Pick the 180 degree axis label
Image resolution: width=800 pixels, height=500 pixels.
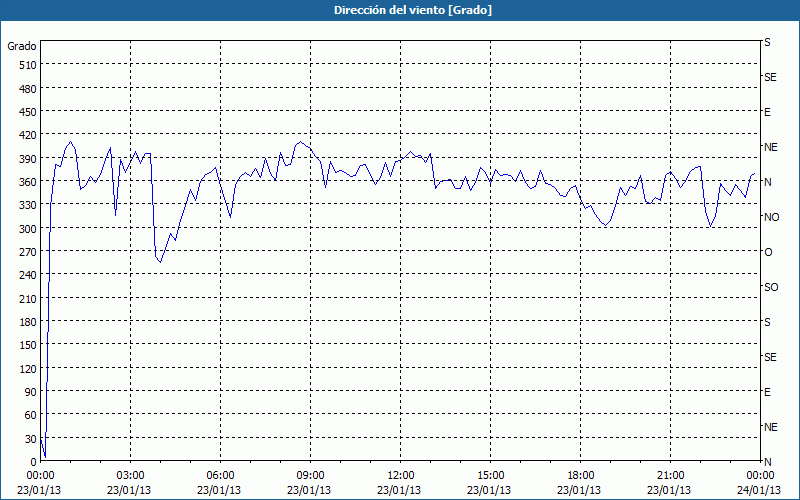coord(28,322)
